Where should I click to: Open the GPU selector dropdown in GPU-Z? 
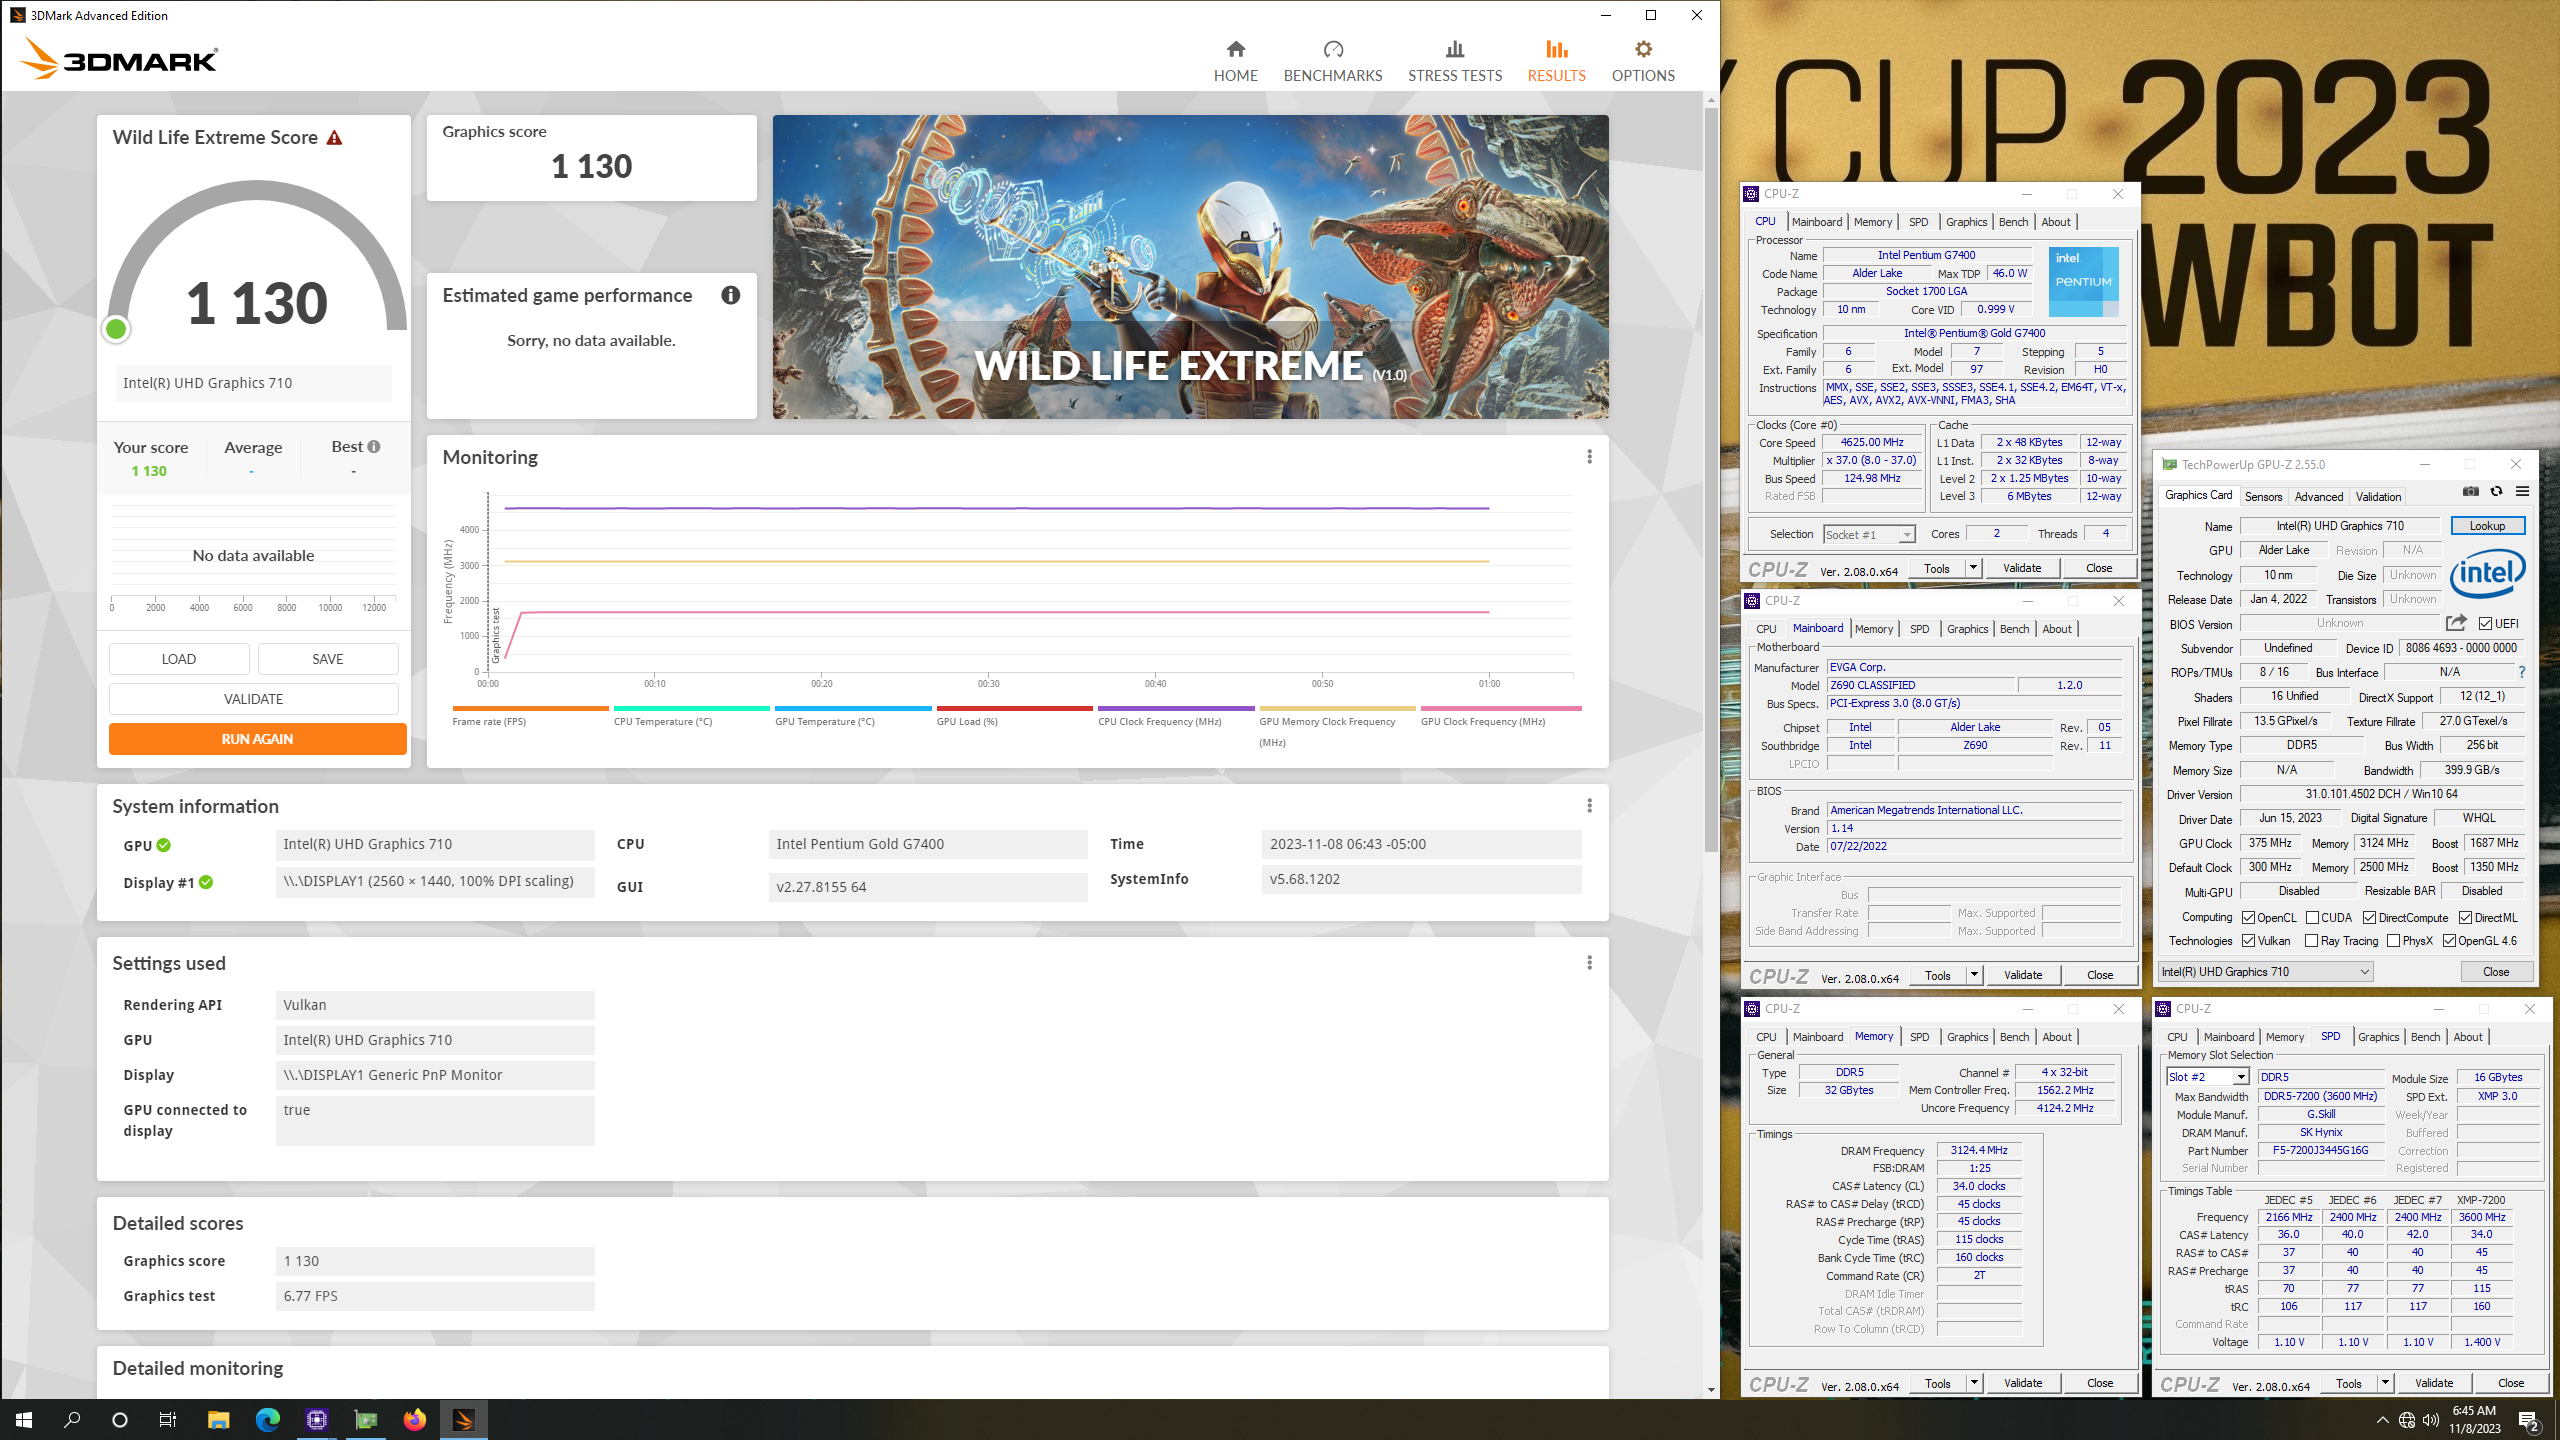2264,972
